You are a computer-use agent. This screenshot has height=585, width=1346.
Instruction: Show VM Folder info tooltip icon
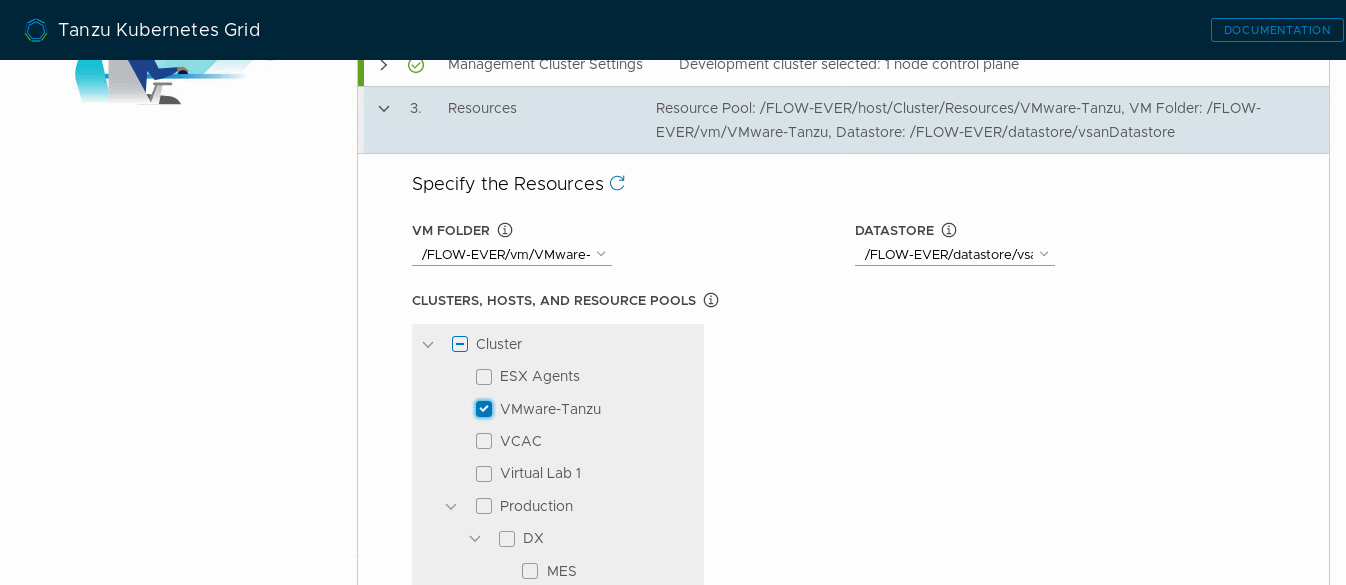(x=505, y=230)
